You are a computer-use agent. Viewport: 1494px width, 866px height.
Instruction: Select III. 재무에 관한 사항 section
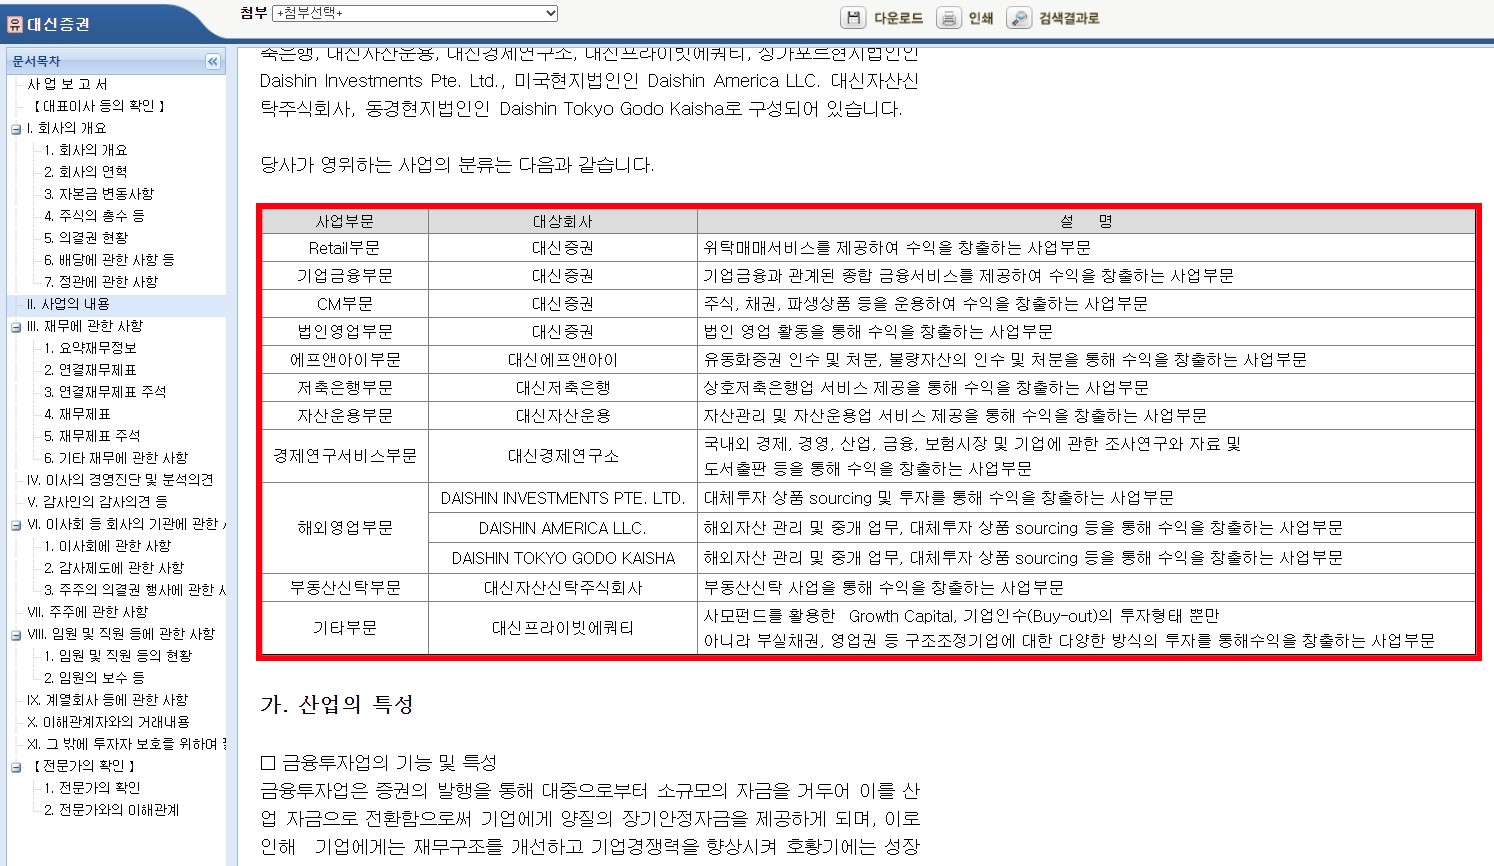(85, 326)
